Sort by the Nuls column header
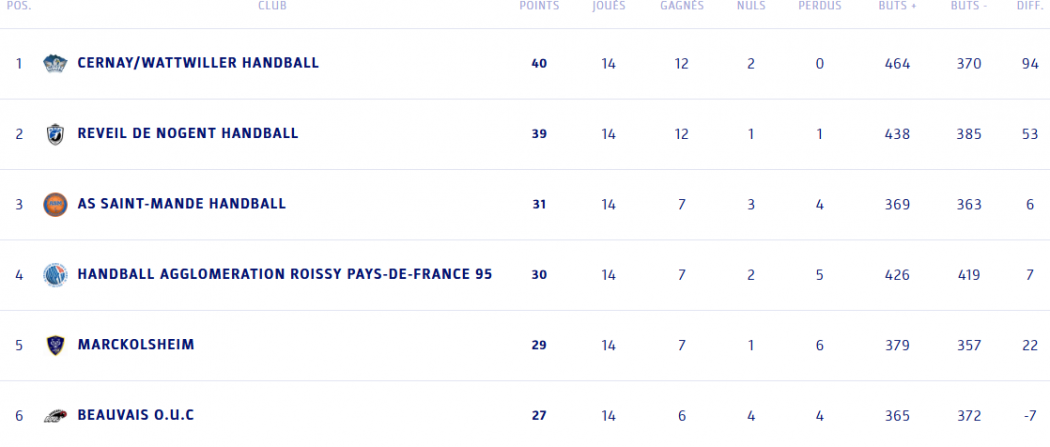 click(x=751, y=6)
